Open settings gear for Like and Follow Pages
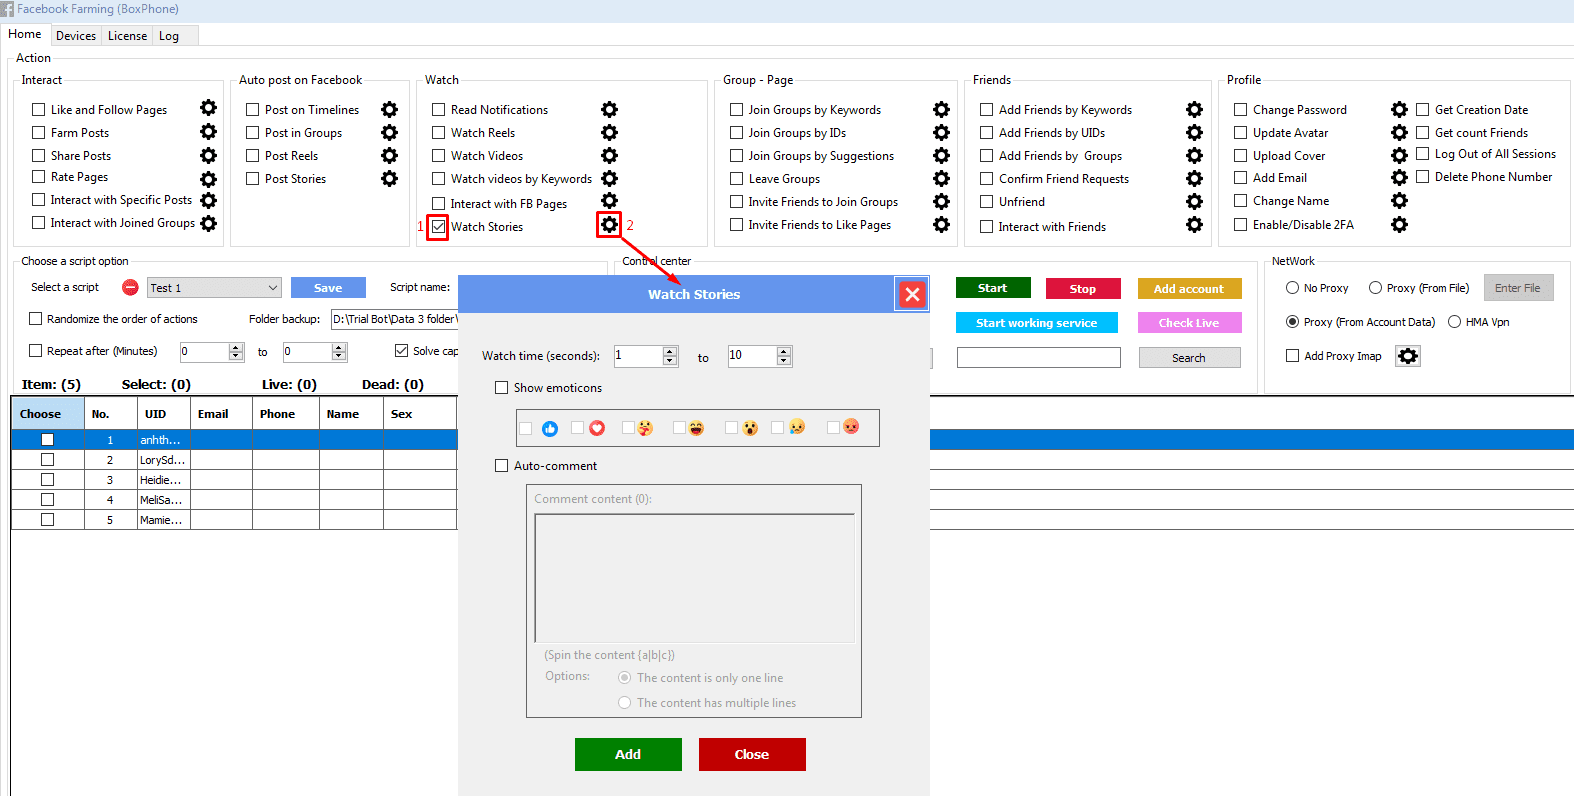 click(x=208, y=108)
